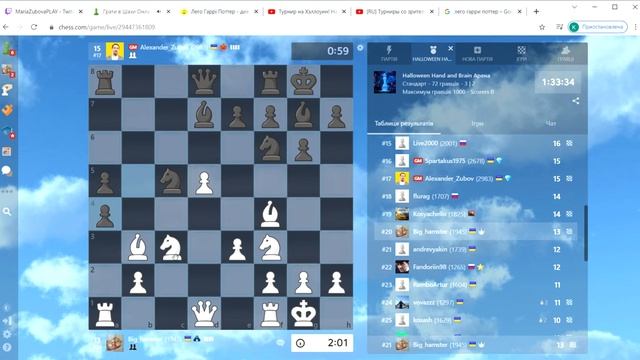This screenshot has width=640, height=360.
Task: Open the Halloween Hand and Brain Arena title
Action: click(446, 76)
